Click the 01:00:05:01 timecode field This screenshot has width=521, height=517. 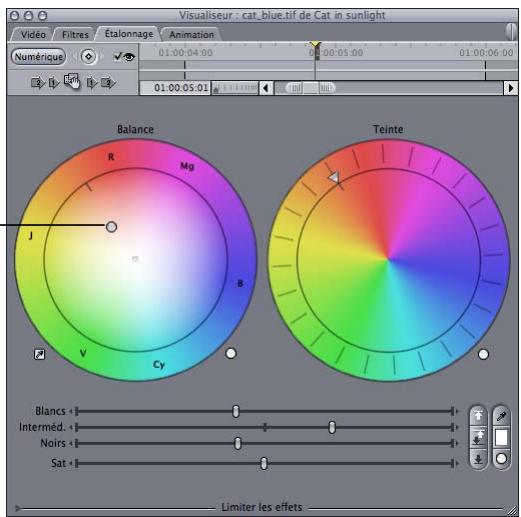tap(175, 88)
